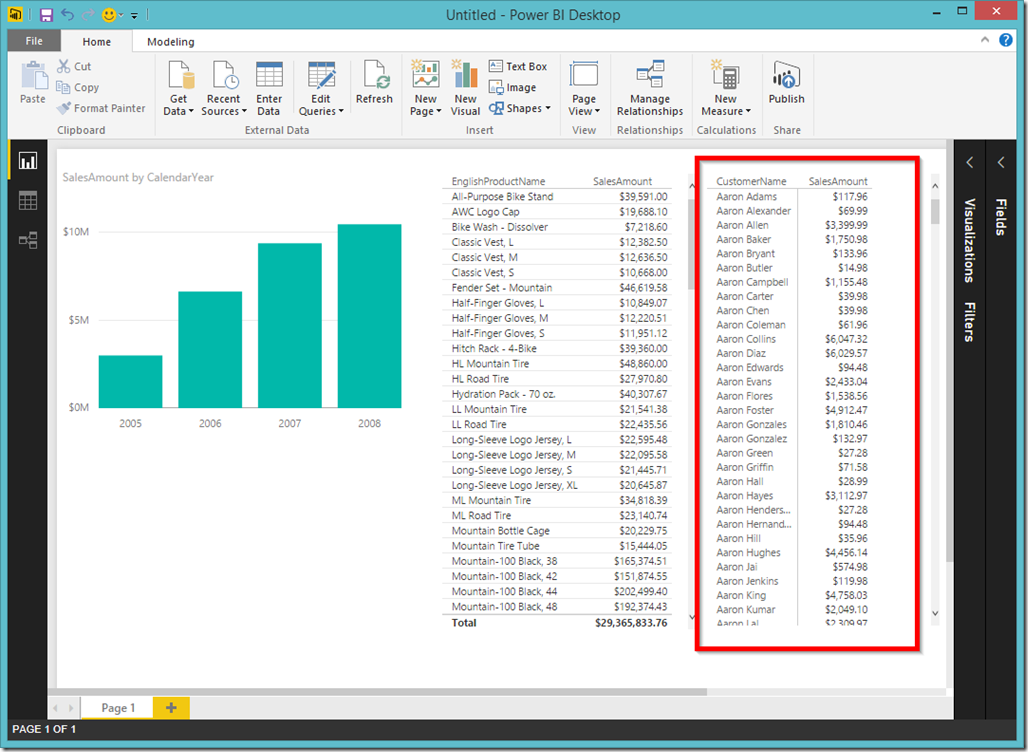
Task: Select the 2008 bar in chart
Action: coord(370,316)
